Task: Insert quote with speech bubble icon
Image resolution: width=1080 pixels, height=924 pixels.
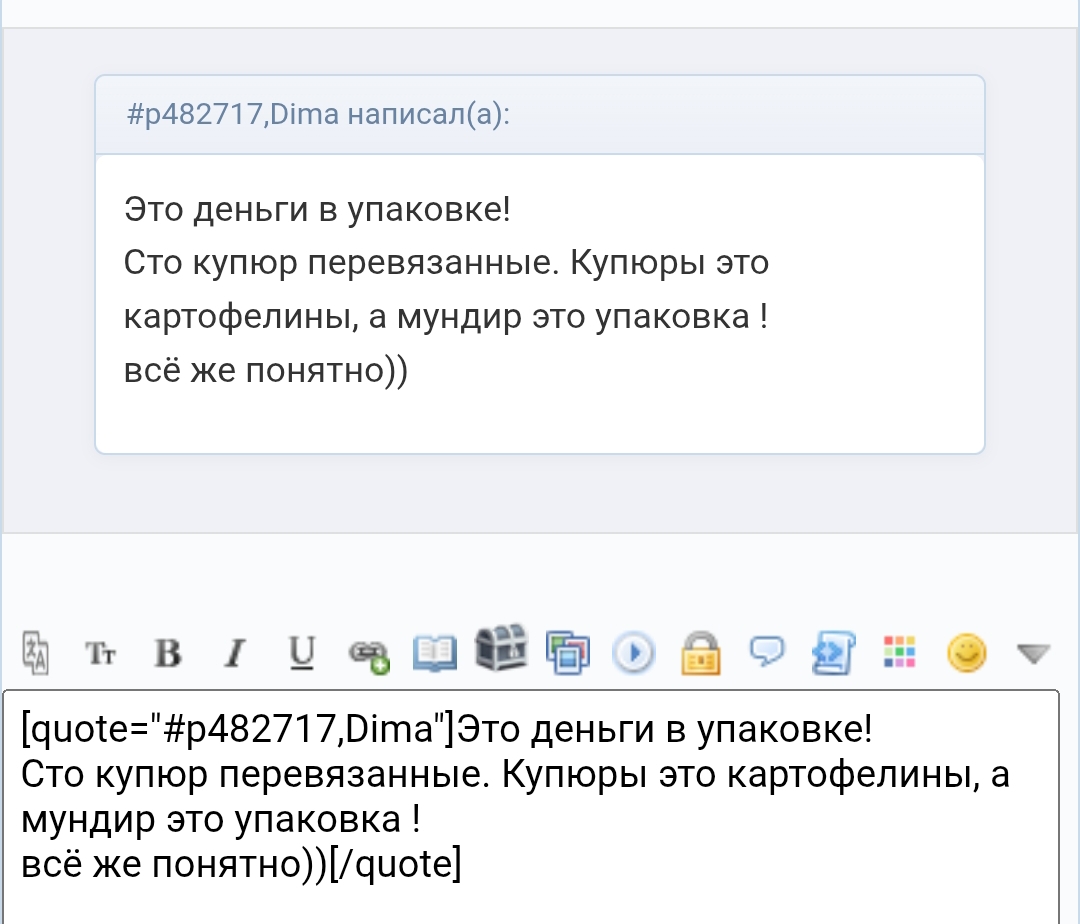Action: coord(767,652)
